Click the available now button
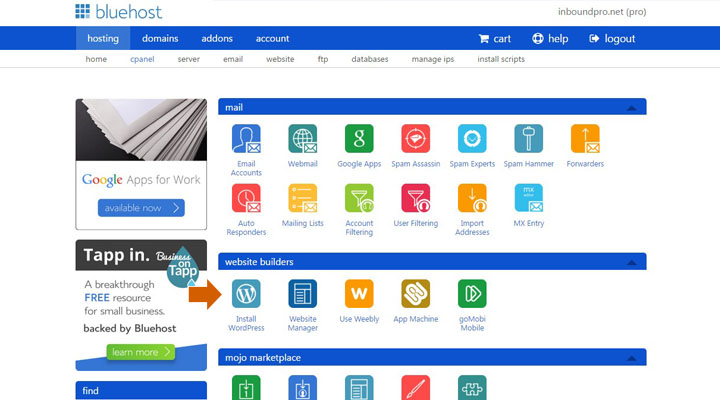Viewport: 720px width, 400px height. pos(141,208)
